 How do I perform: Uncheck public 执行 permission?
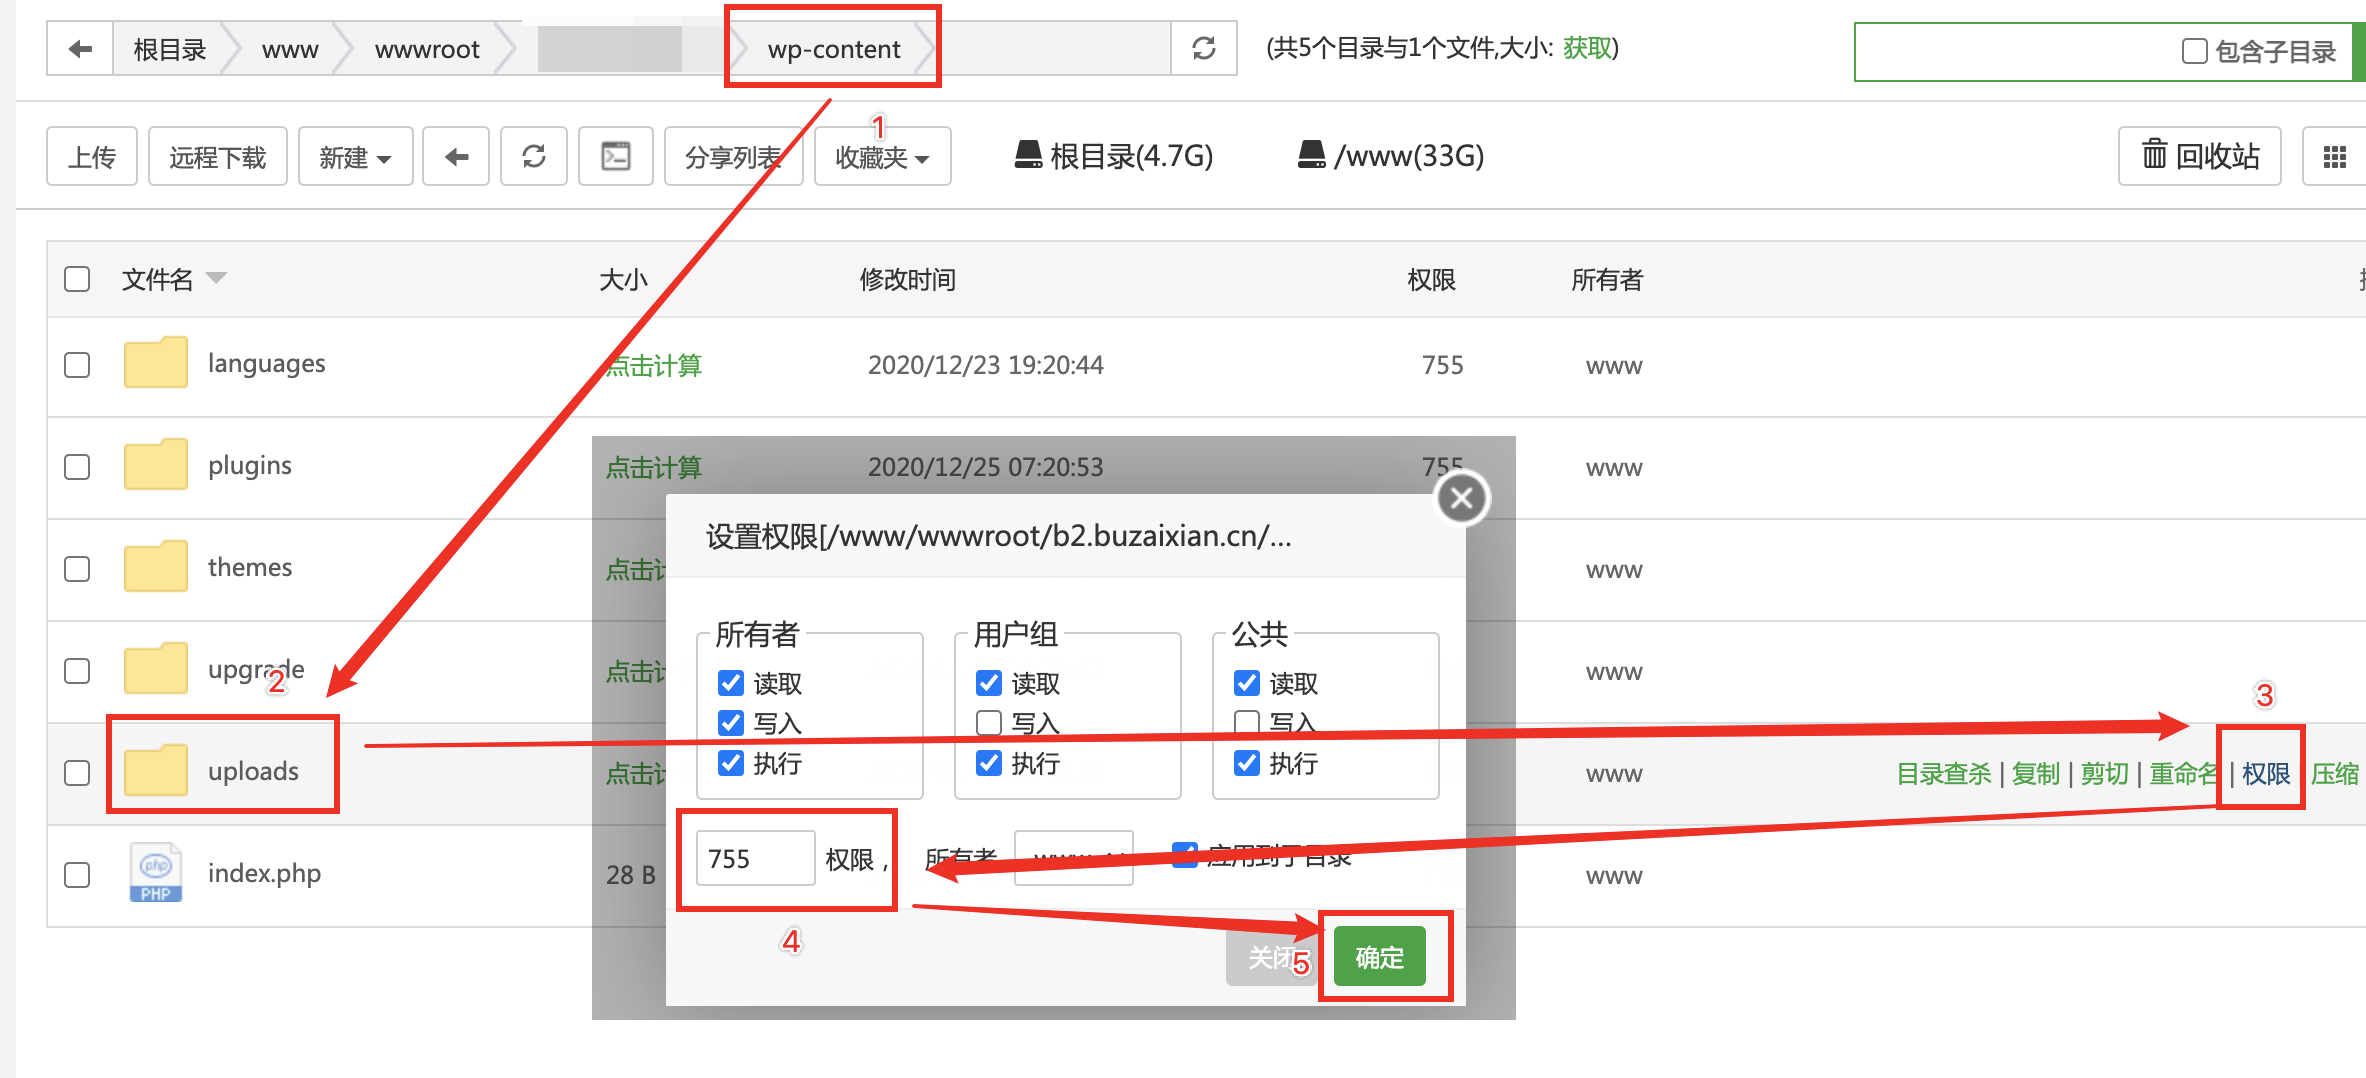pos(1247,763)
